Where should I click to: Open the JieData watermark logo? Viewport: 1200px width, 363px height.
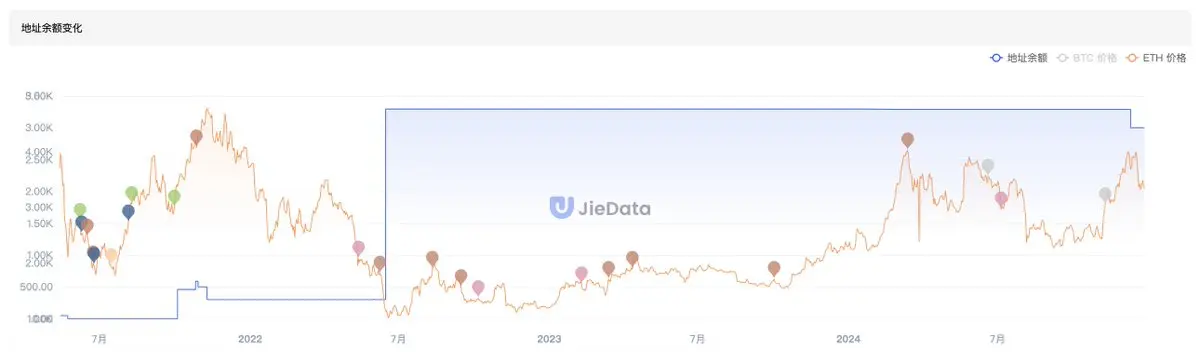point(600,208)
